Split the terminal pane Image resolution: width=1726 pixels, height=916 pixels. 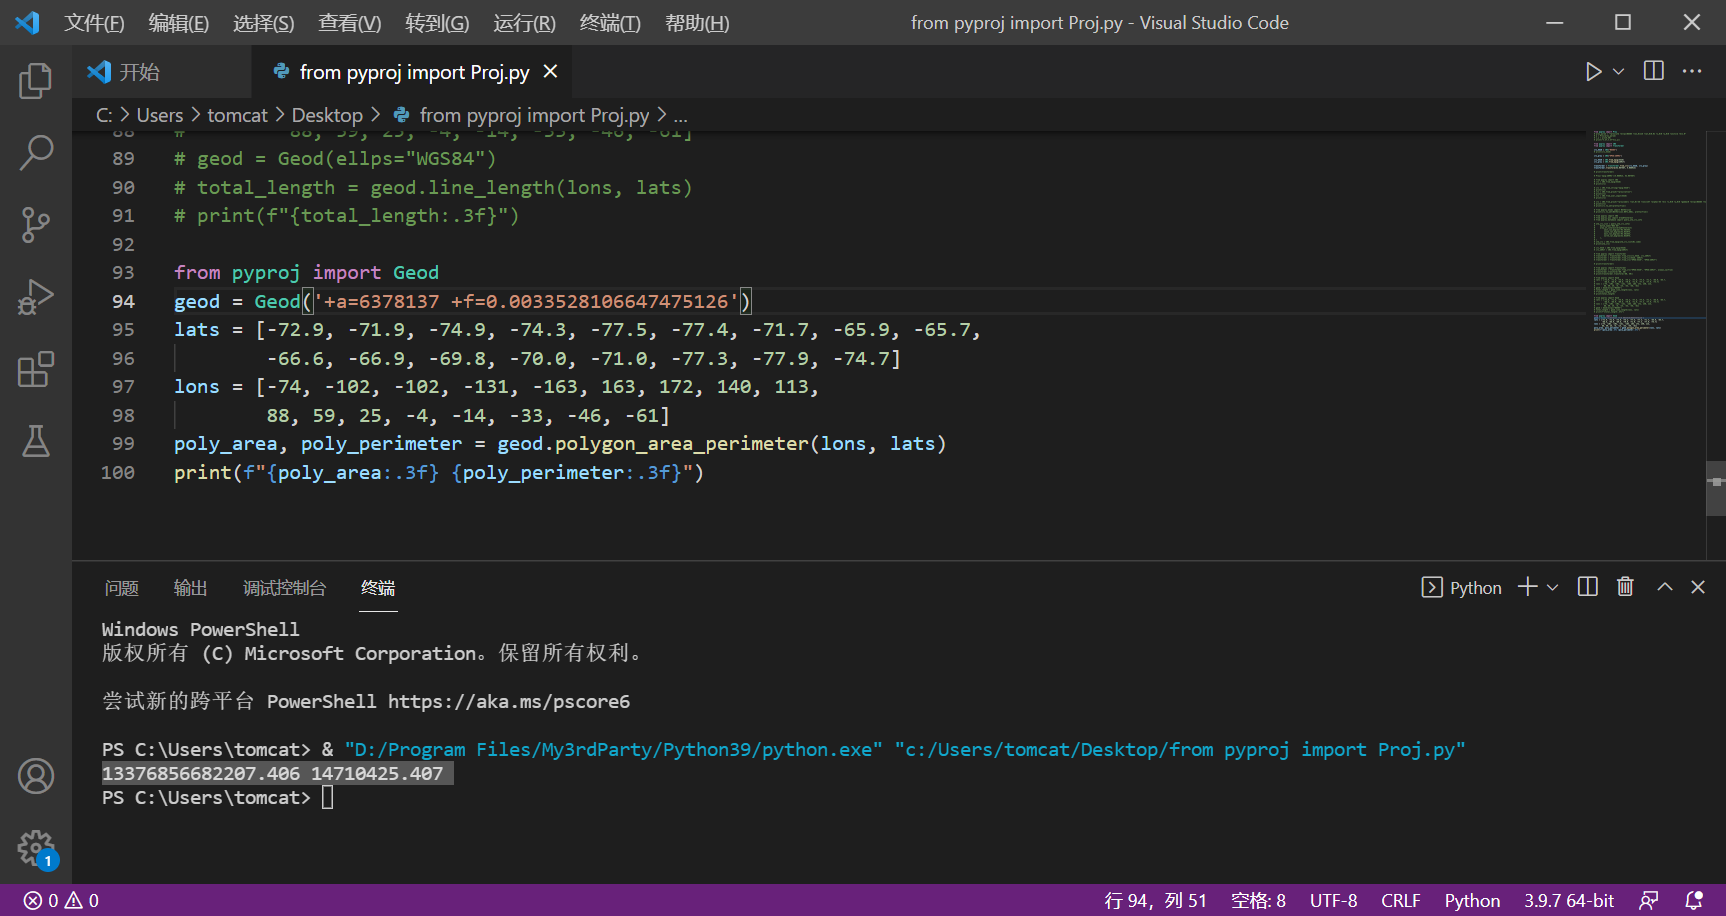(1588, 587)
